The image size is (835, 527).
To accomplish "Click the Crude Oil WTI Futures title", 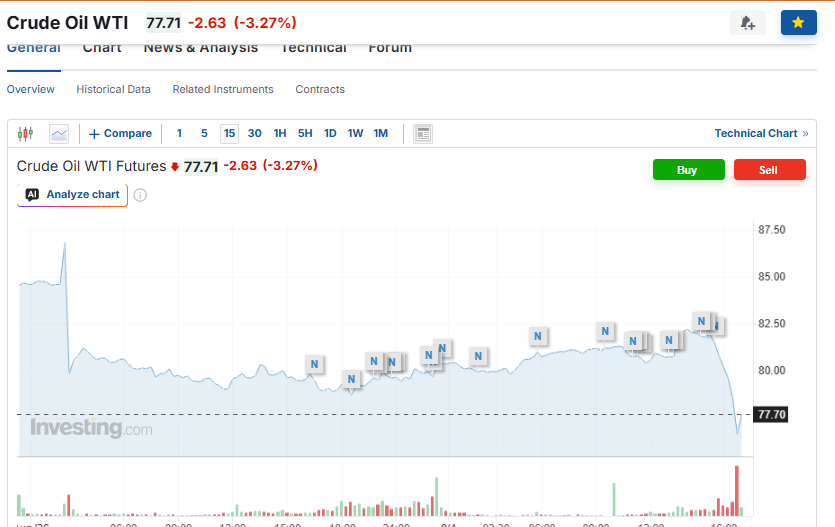I will (92, 166).
